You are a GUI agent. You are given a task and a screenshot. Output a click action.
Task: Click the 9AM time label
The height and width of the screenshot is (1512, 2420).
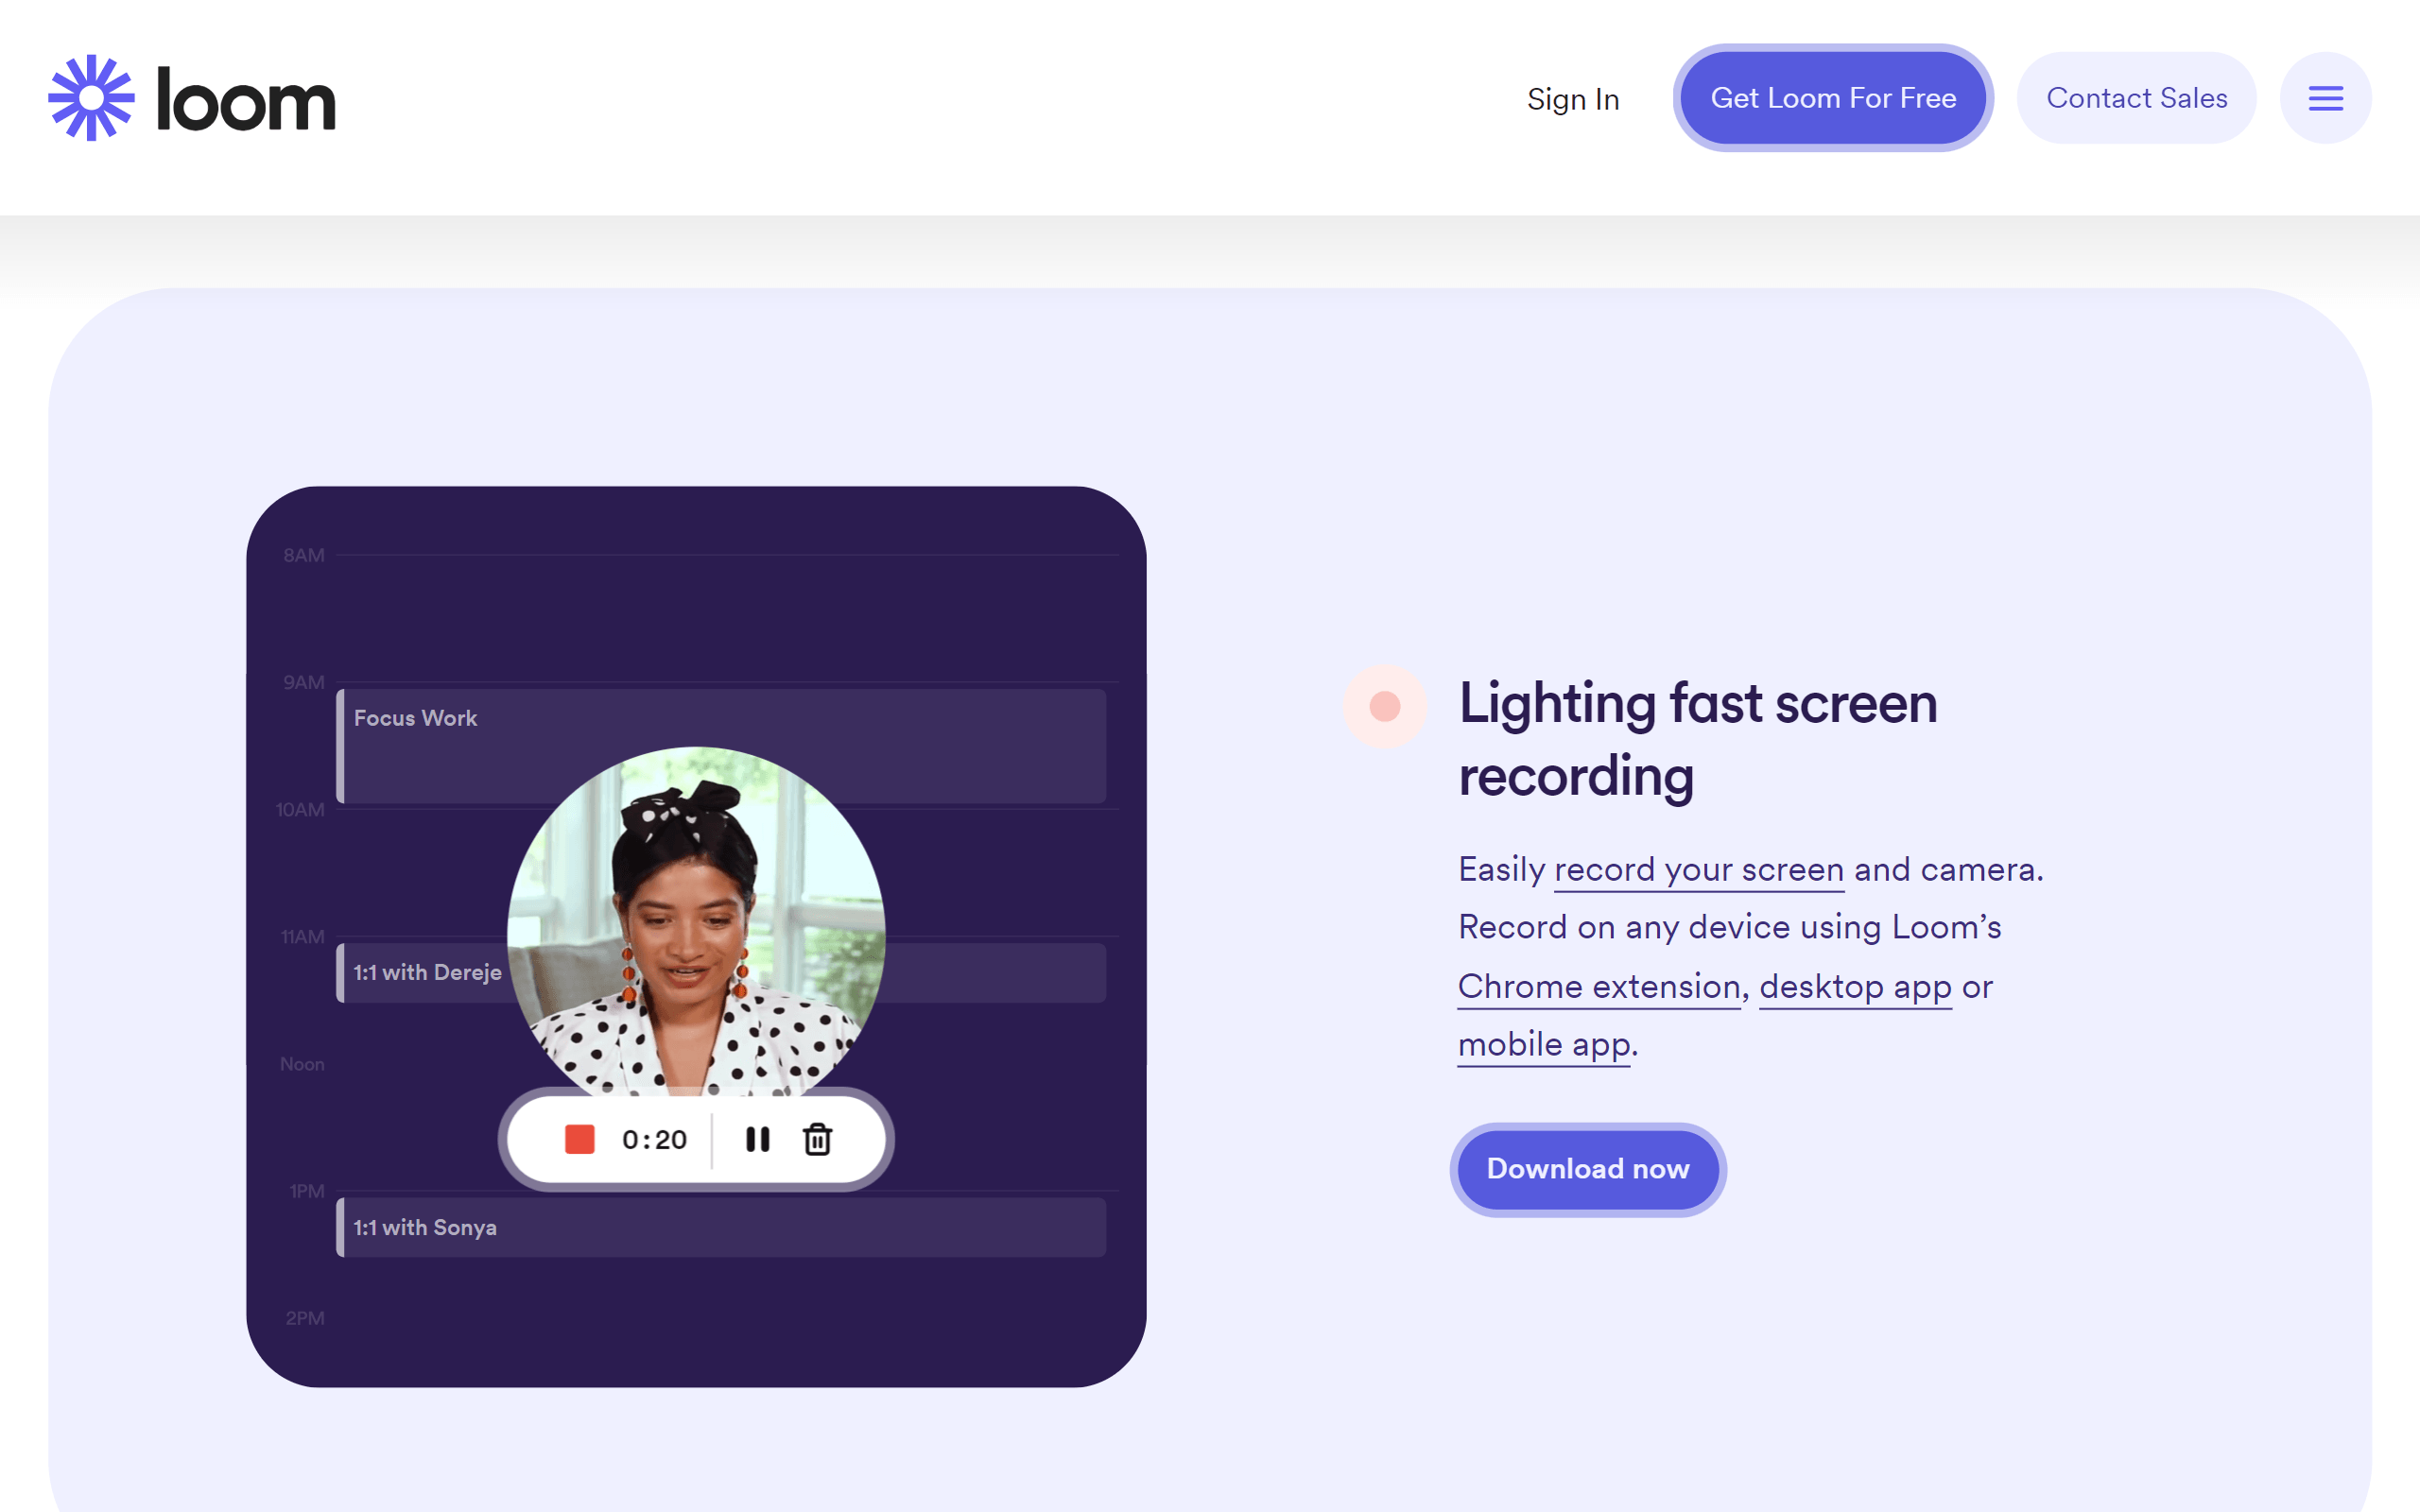pos(304,682)
